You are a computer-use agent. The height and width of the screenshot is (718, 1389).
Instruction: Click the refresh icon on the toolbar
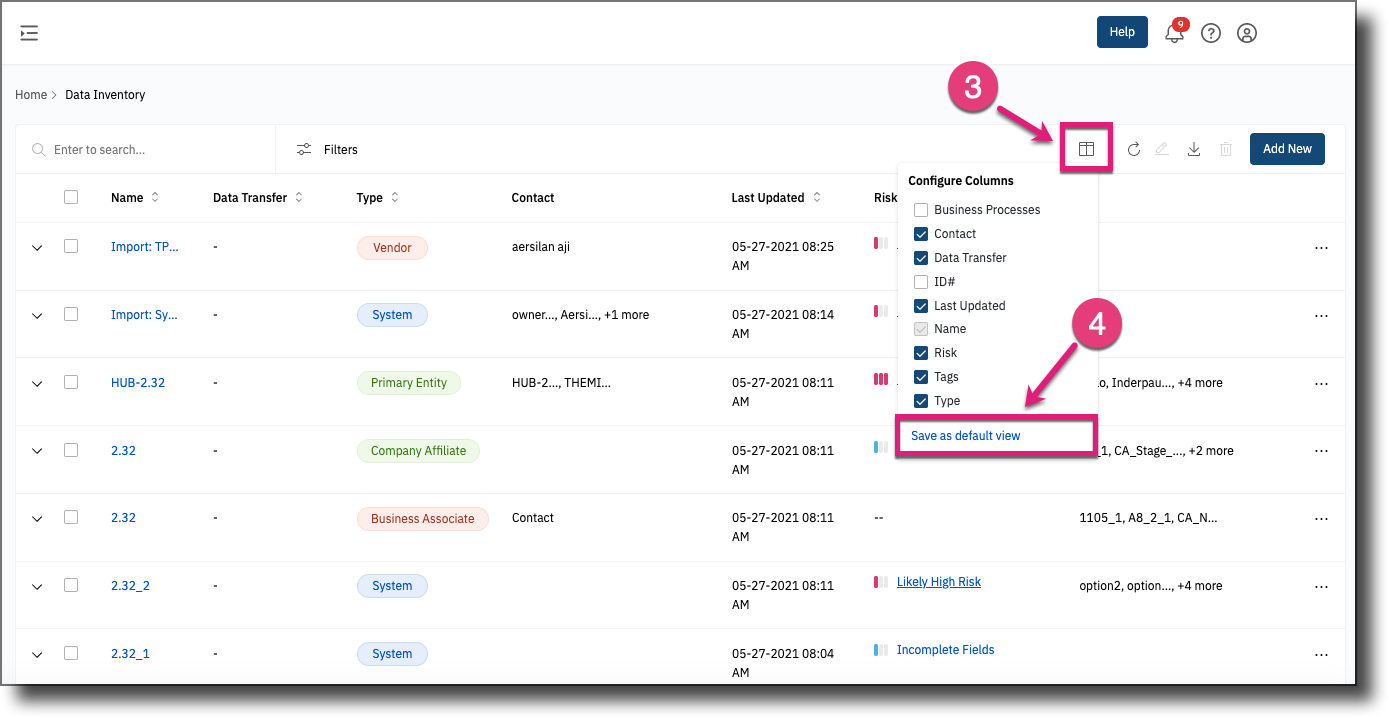click(x=1134, y=148)
